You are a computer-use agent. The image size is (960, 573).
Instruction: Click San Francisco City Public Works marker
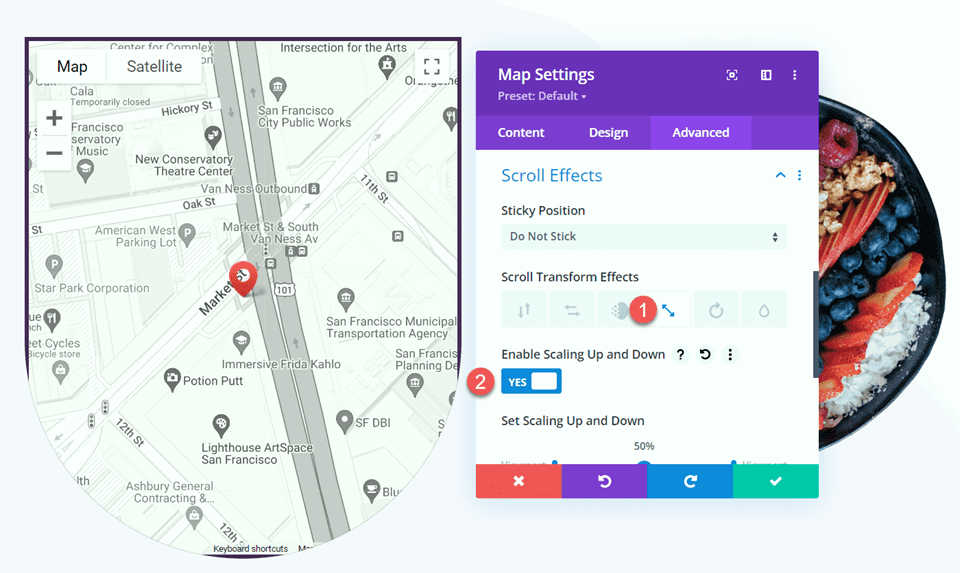(278, 89)
